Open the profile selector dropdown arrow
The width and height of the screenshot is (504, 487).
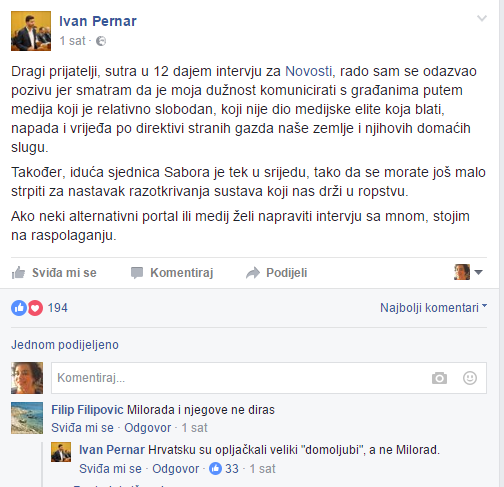tap(479, 272)
